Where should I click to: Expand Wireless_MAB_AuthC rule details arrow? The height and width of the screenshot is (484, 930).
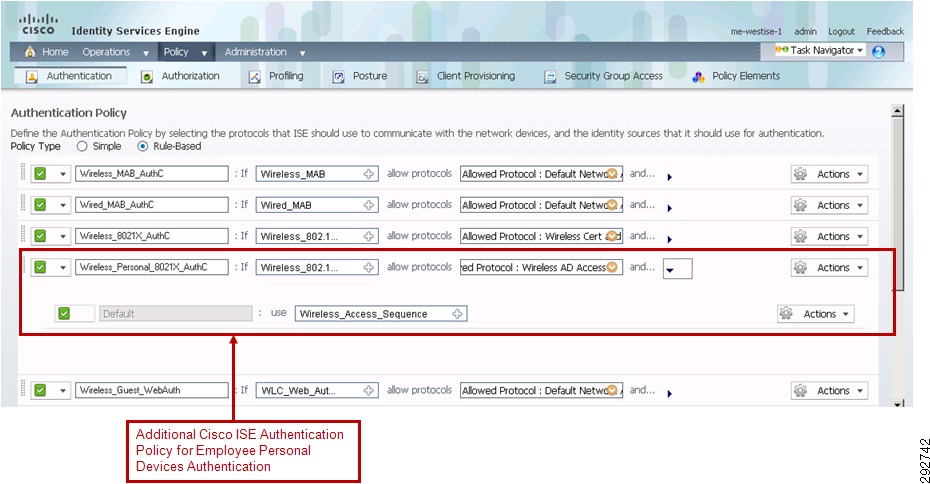[670, 177]
